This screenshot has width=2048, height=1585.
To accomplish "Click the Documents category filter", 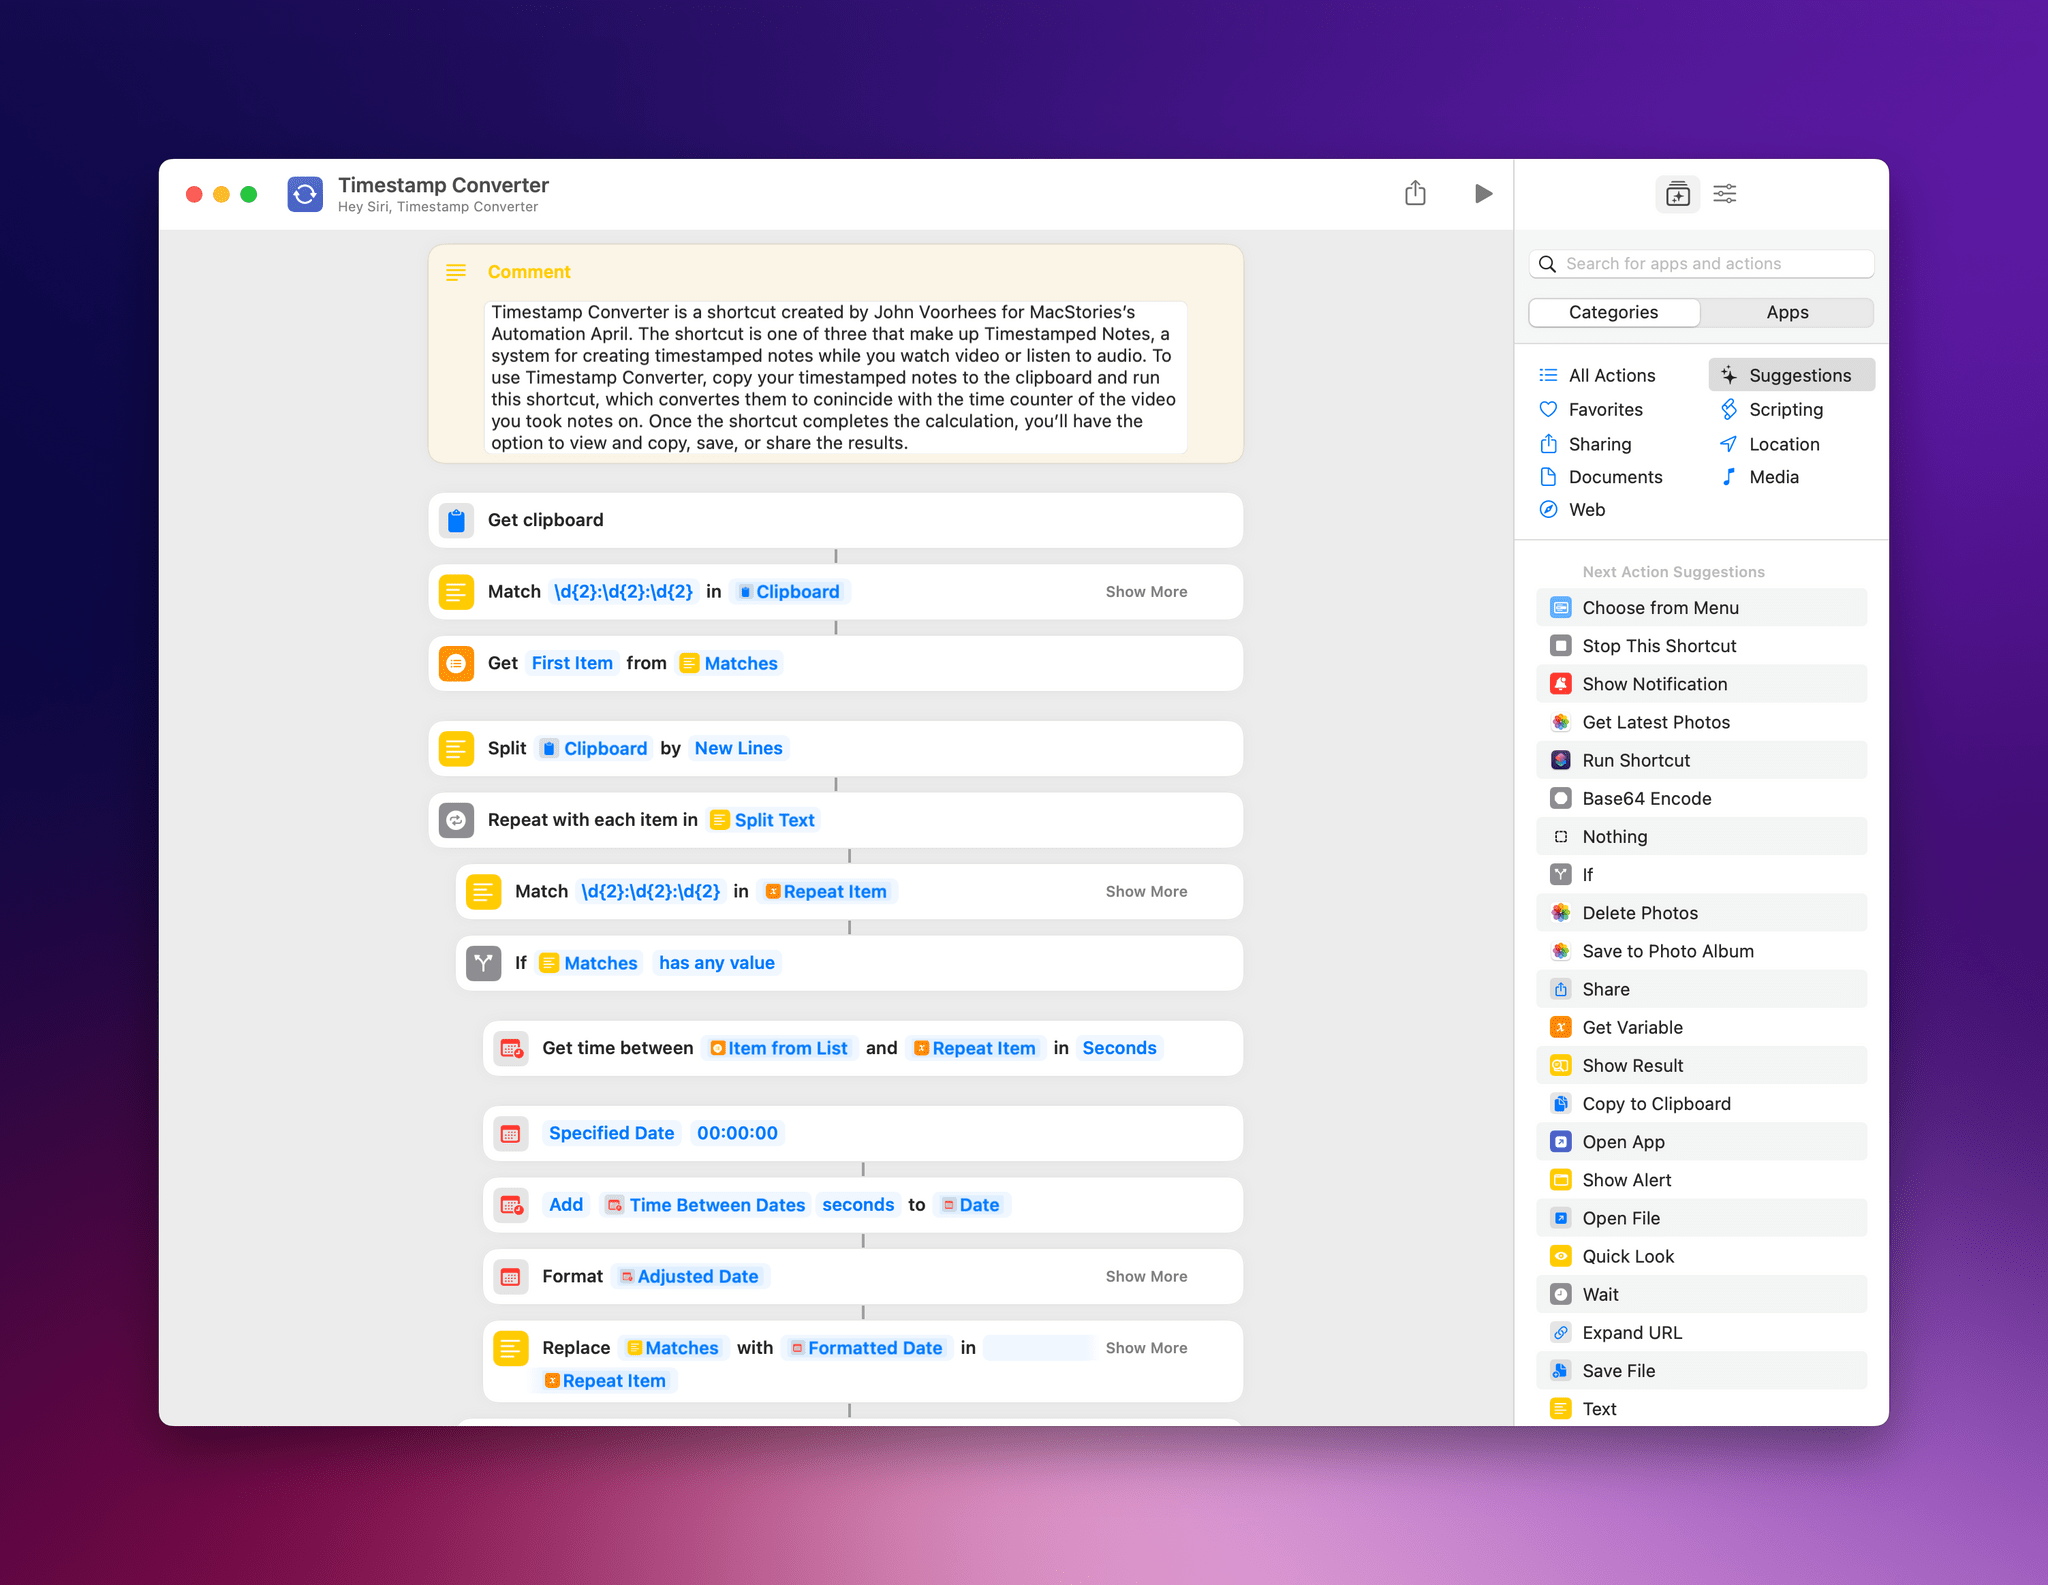I will (x=1612, y=477).
